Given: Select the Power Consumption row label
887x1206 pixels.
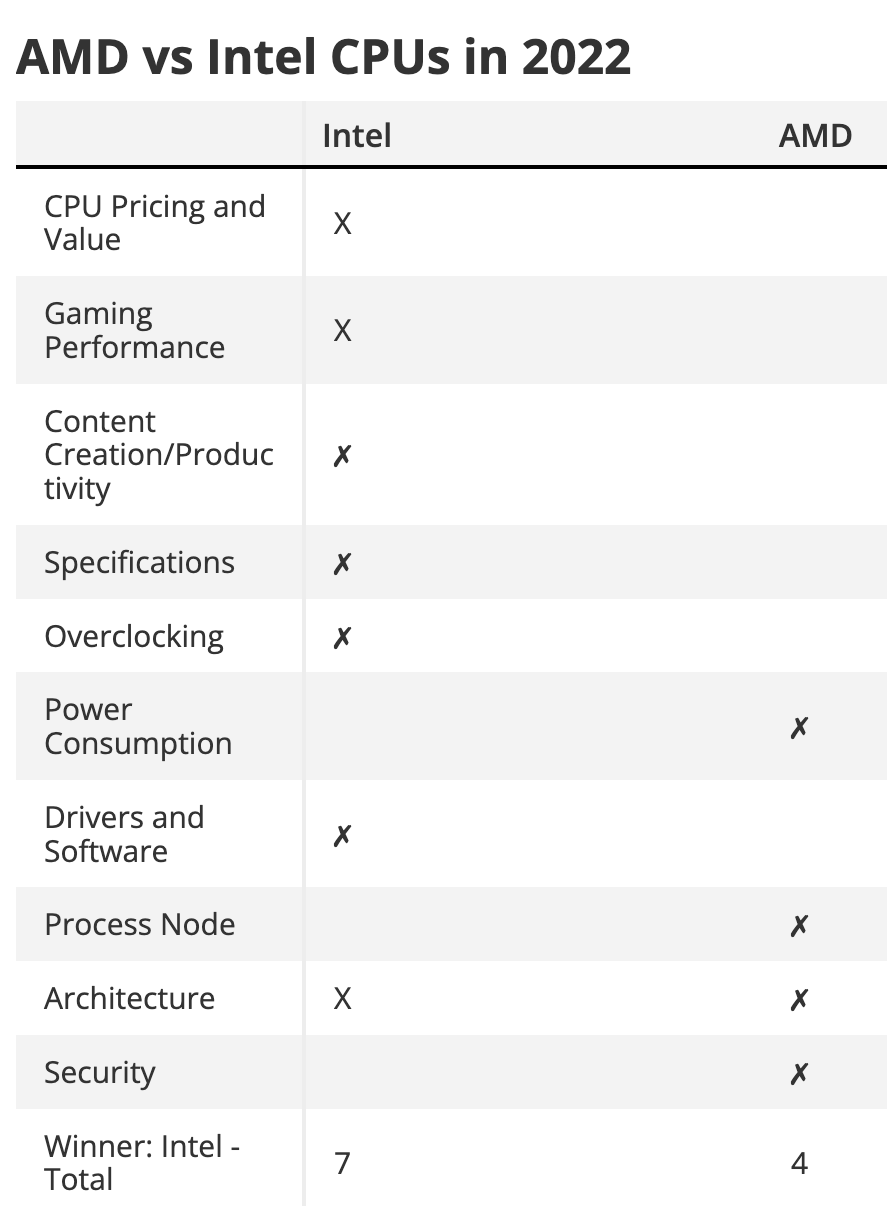Looking at the screenshot, I should (x=138, y=726).
